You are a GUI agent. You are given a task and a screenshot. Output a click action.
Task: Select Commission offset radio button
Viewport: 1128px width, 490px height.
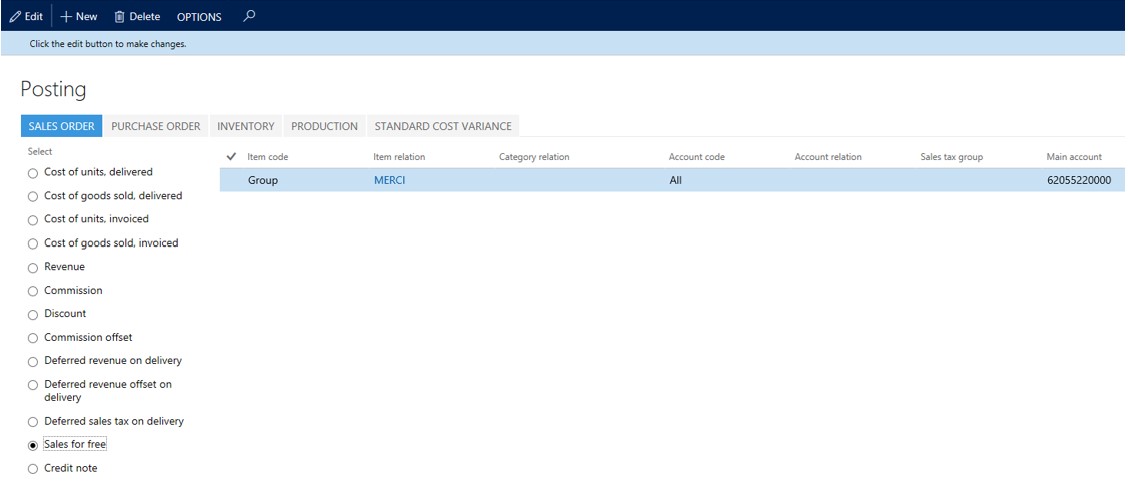(x=32, y=338)
